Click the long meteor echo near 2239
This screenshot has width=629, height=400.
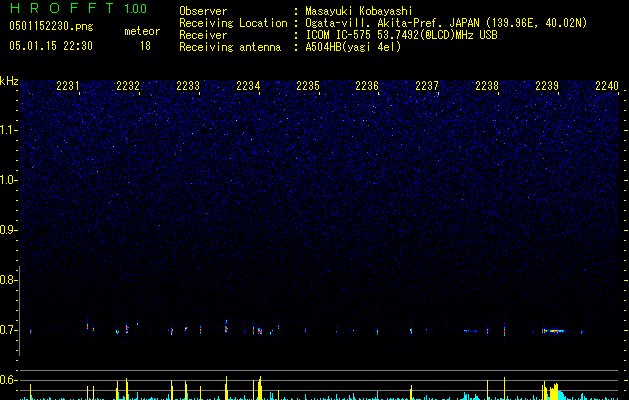(x=553, y=331)
